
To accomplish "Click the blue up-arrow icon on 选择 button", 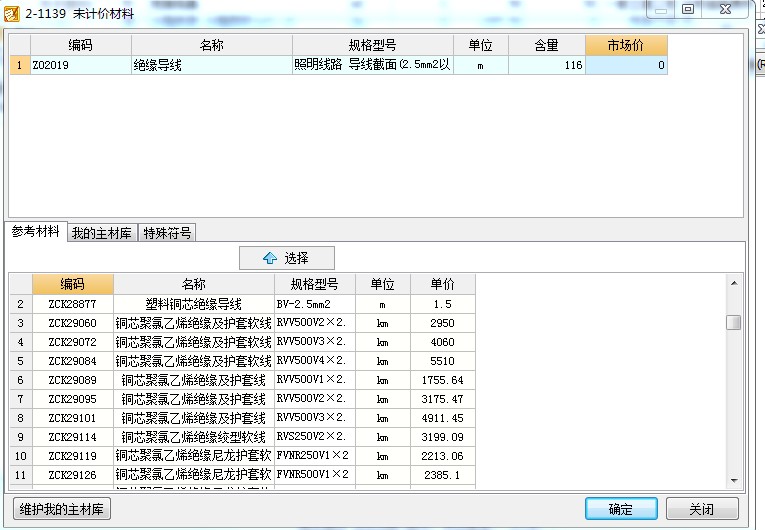I will pos(270,258).
